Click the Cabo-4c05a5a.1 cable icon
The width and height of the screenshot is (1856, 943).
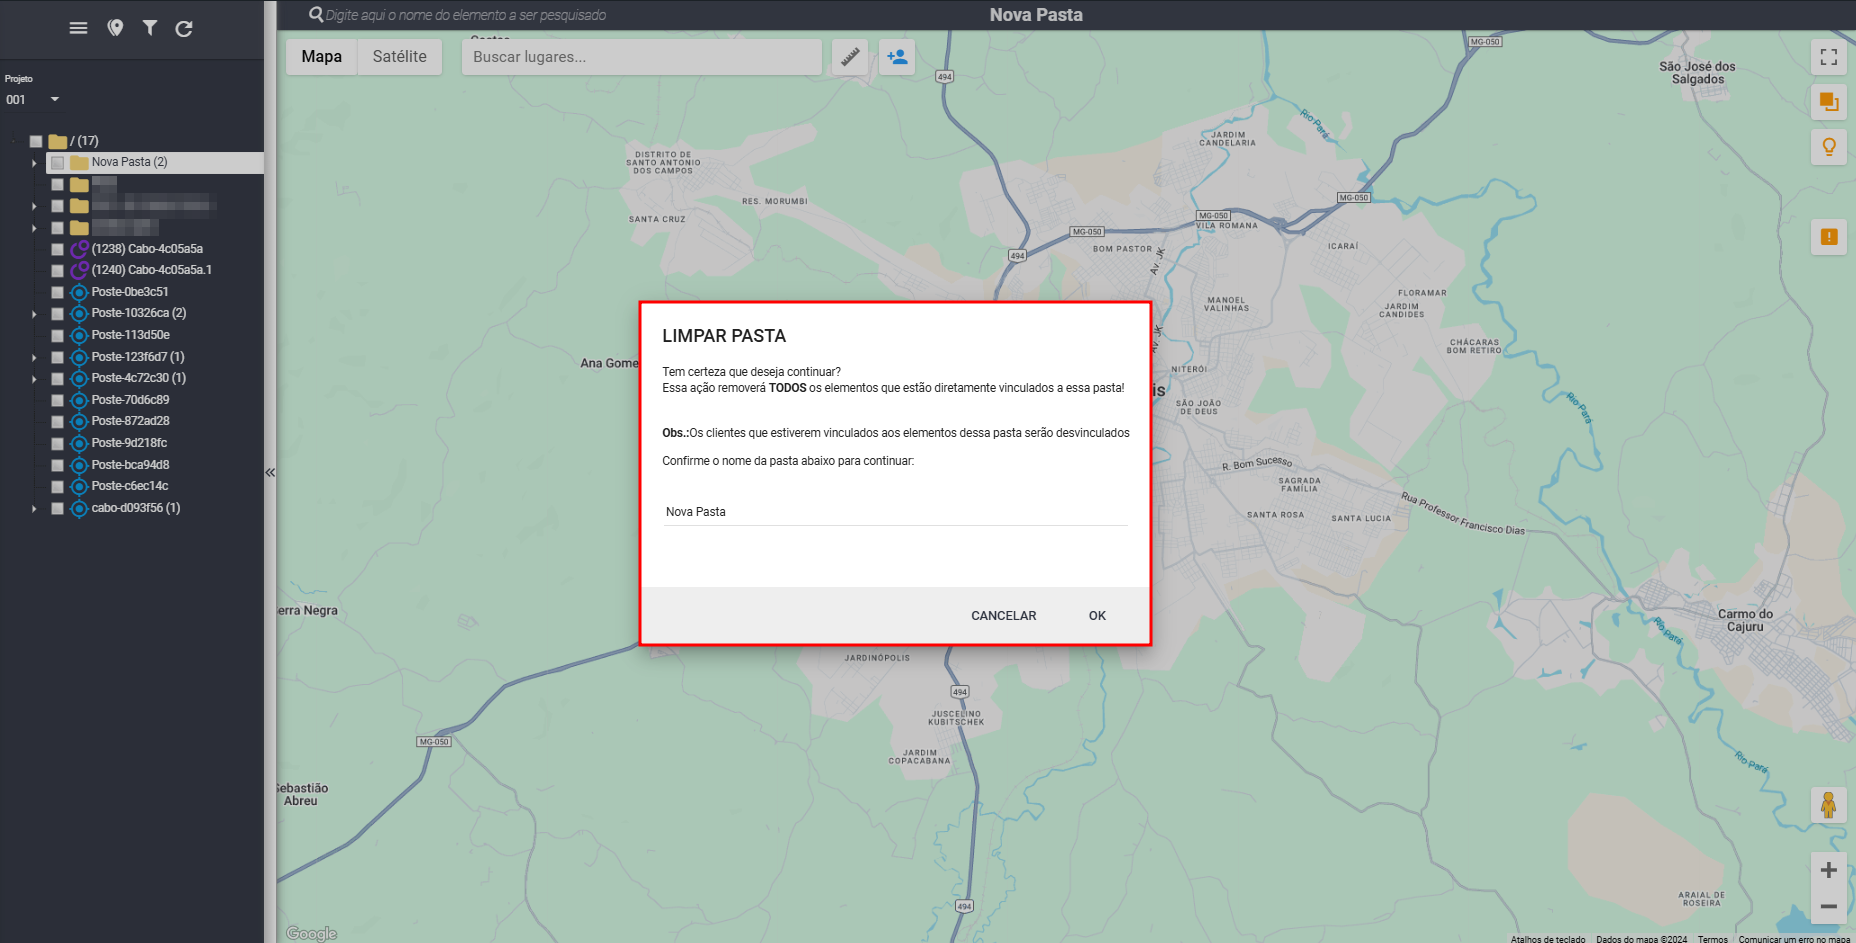(79, 270)
